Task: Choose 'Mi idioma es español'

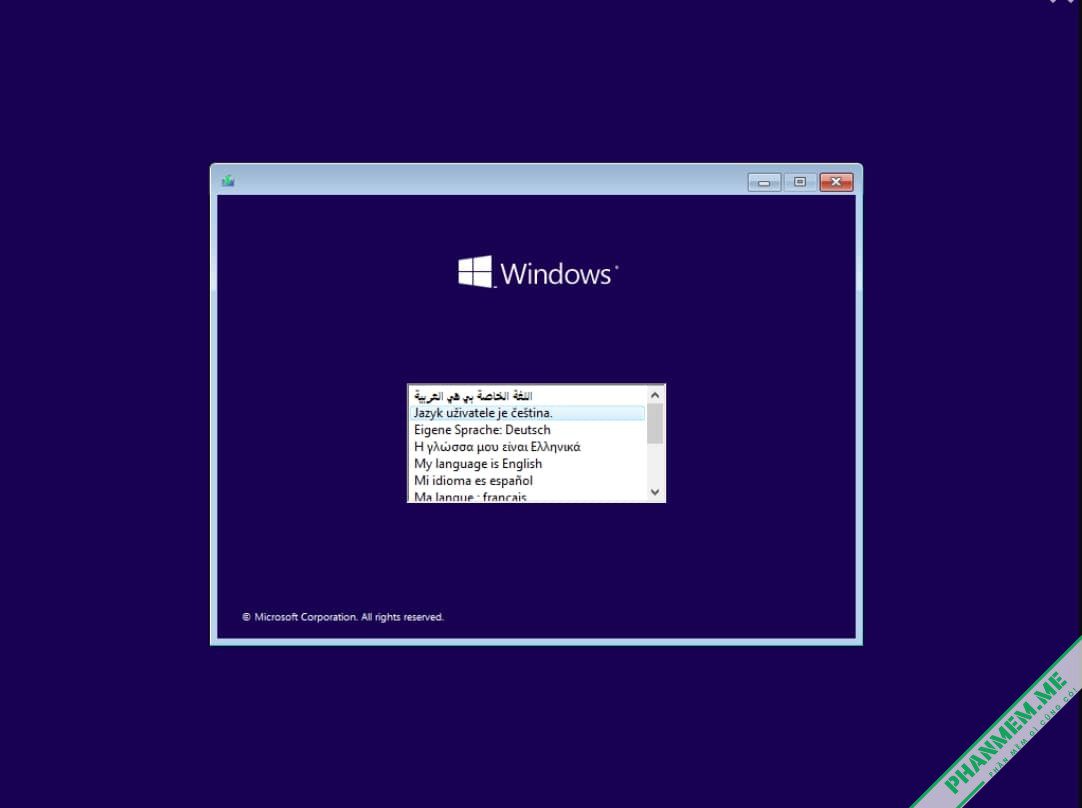Action: (528, 480)
